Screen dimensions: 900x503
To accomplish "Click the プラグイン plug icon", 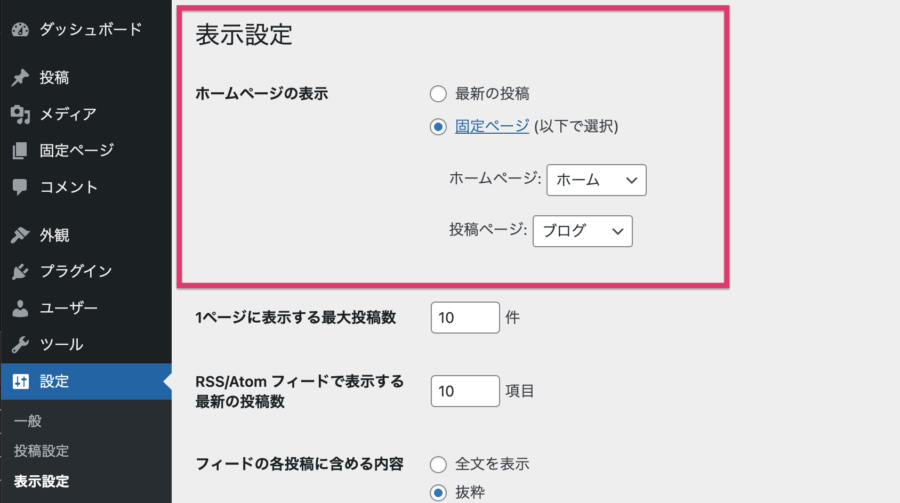I will point(20,272).
